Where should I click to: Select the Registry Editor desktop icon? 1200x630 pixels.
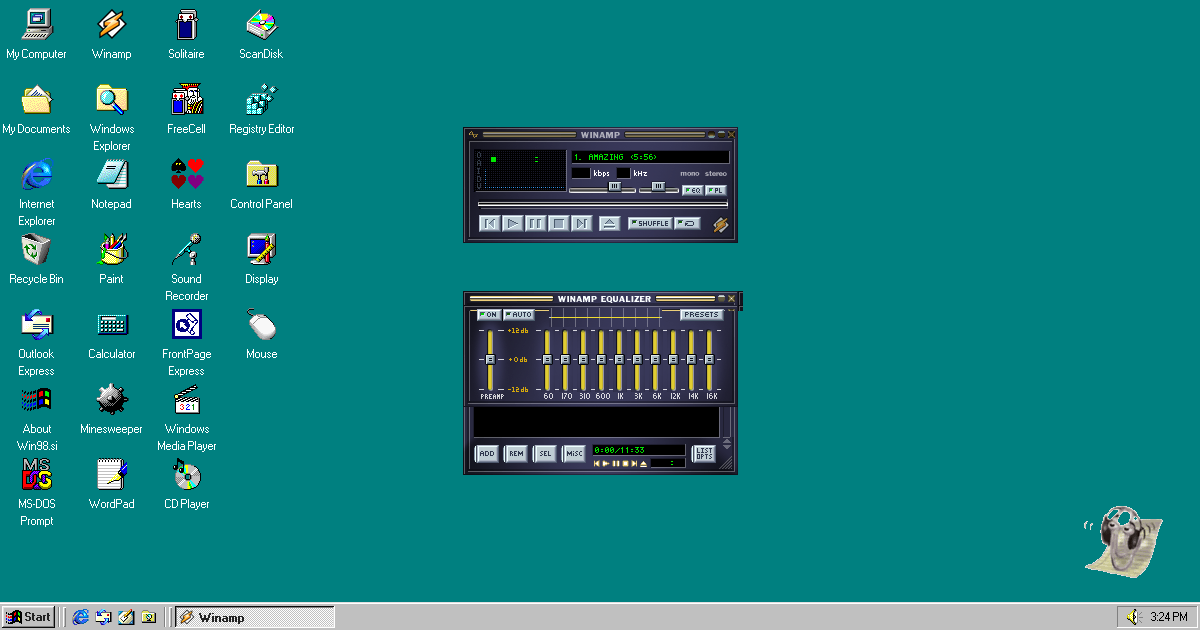[x=261, y=110]
